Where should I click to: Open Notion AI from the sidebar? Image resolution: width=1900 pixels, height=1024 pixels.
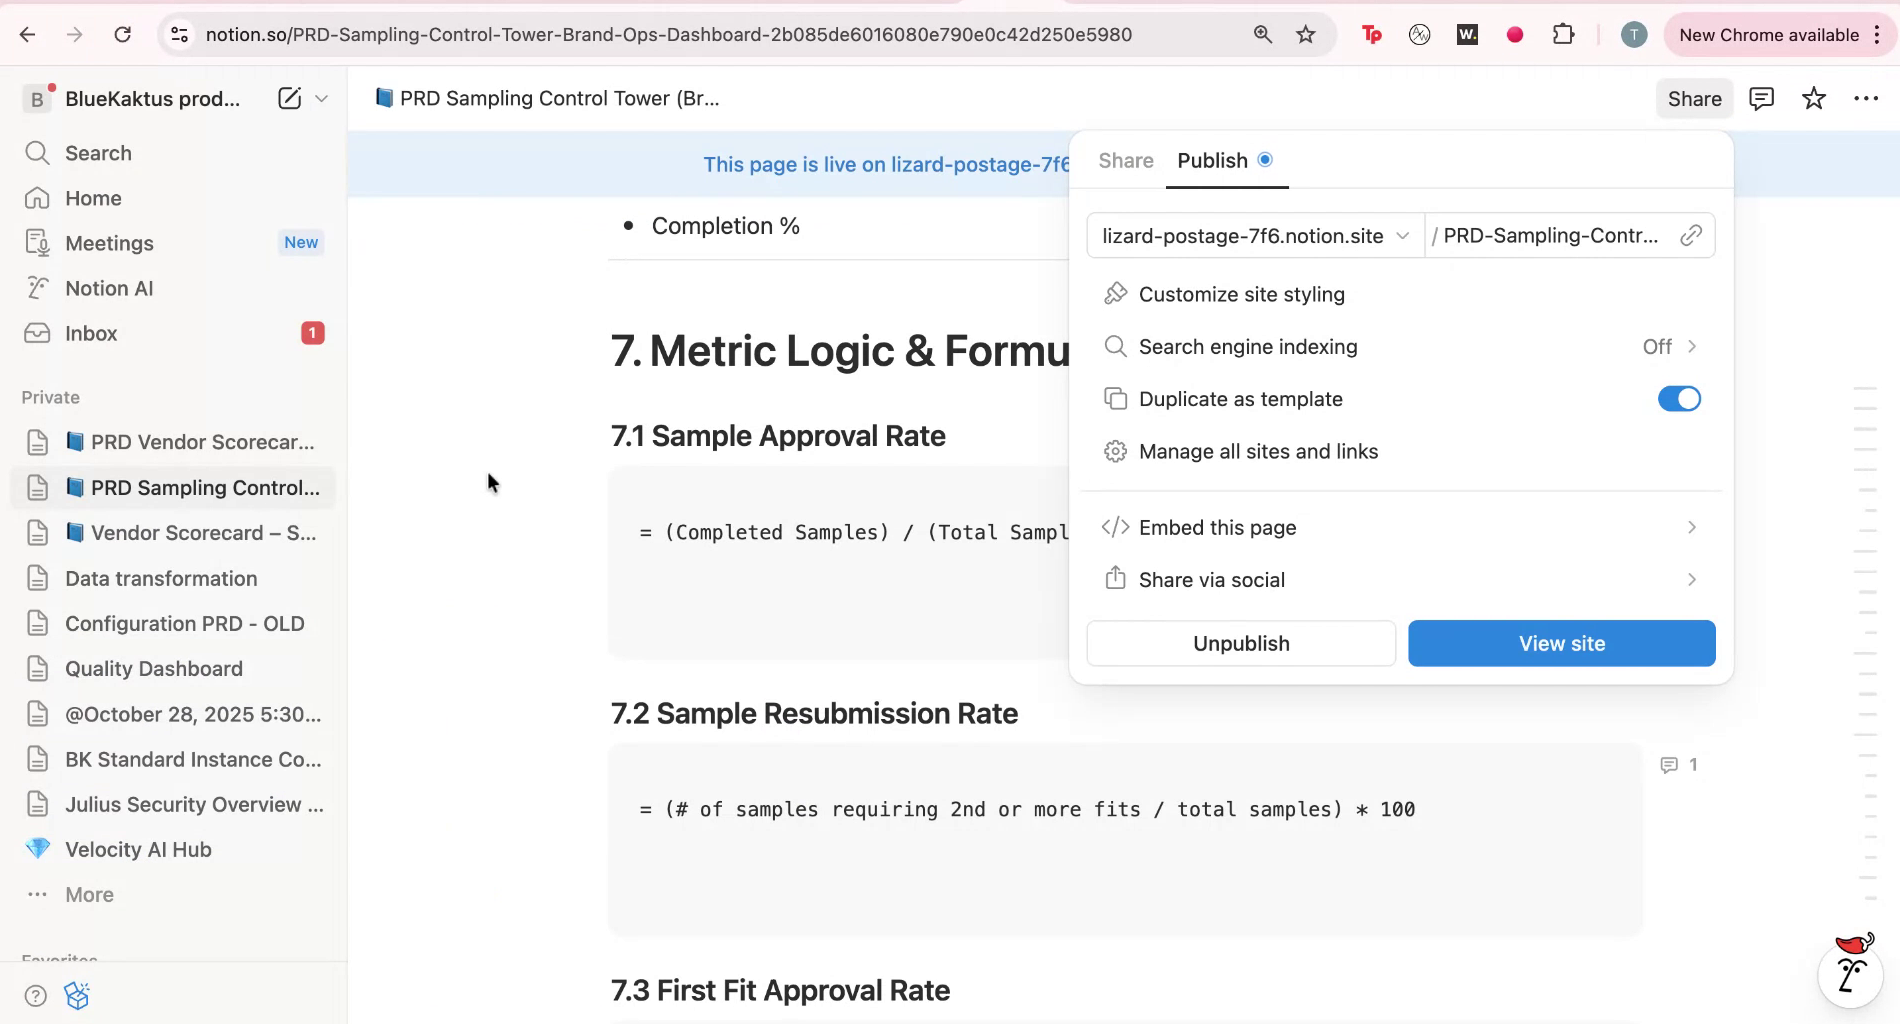tap(110, 288)
